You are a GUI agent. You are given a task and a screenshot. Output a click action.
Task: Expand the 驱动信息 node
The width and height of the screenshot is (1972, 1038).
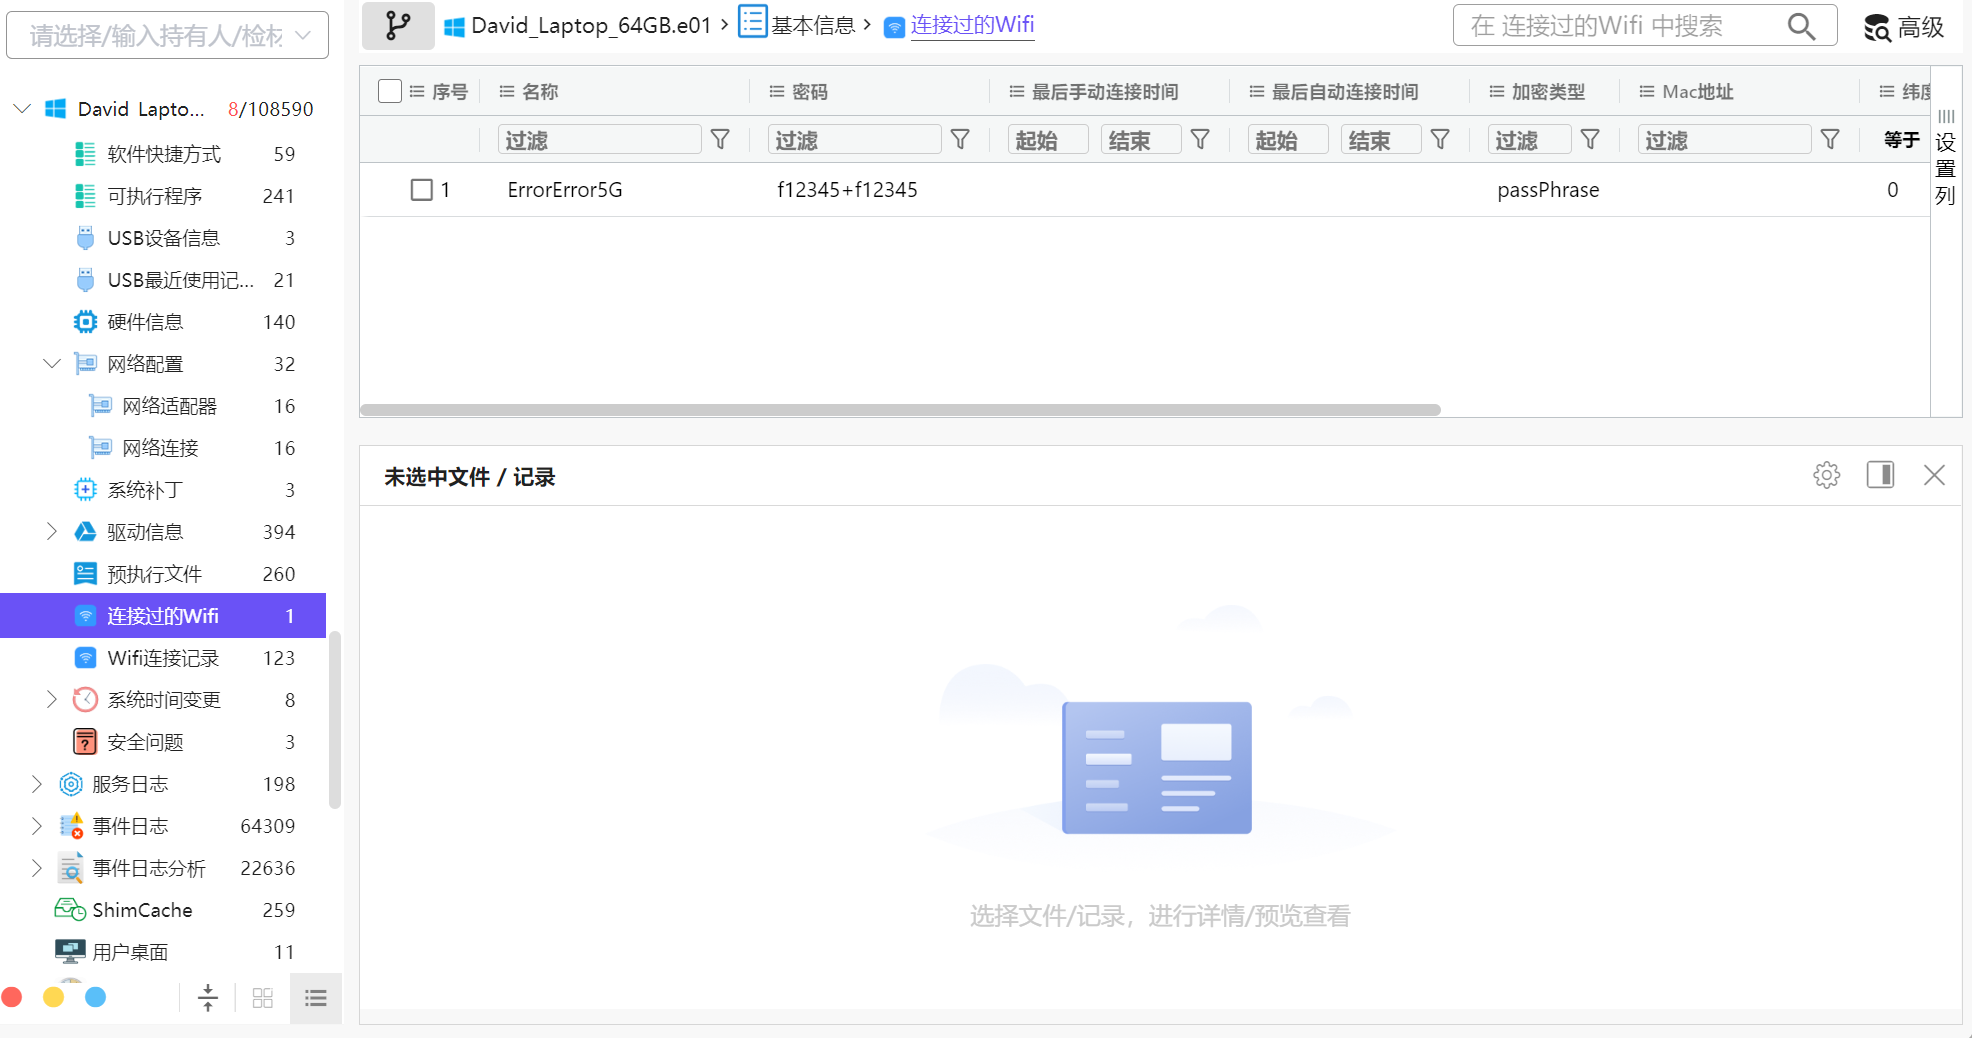click(52, 532)
